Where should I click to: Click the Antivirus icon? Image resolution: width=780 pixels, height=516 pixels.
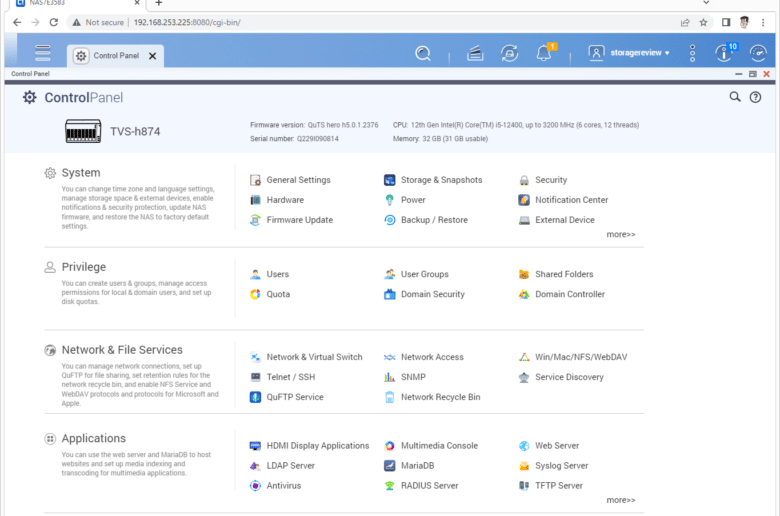[x=255, y=486]
